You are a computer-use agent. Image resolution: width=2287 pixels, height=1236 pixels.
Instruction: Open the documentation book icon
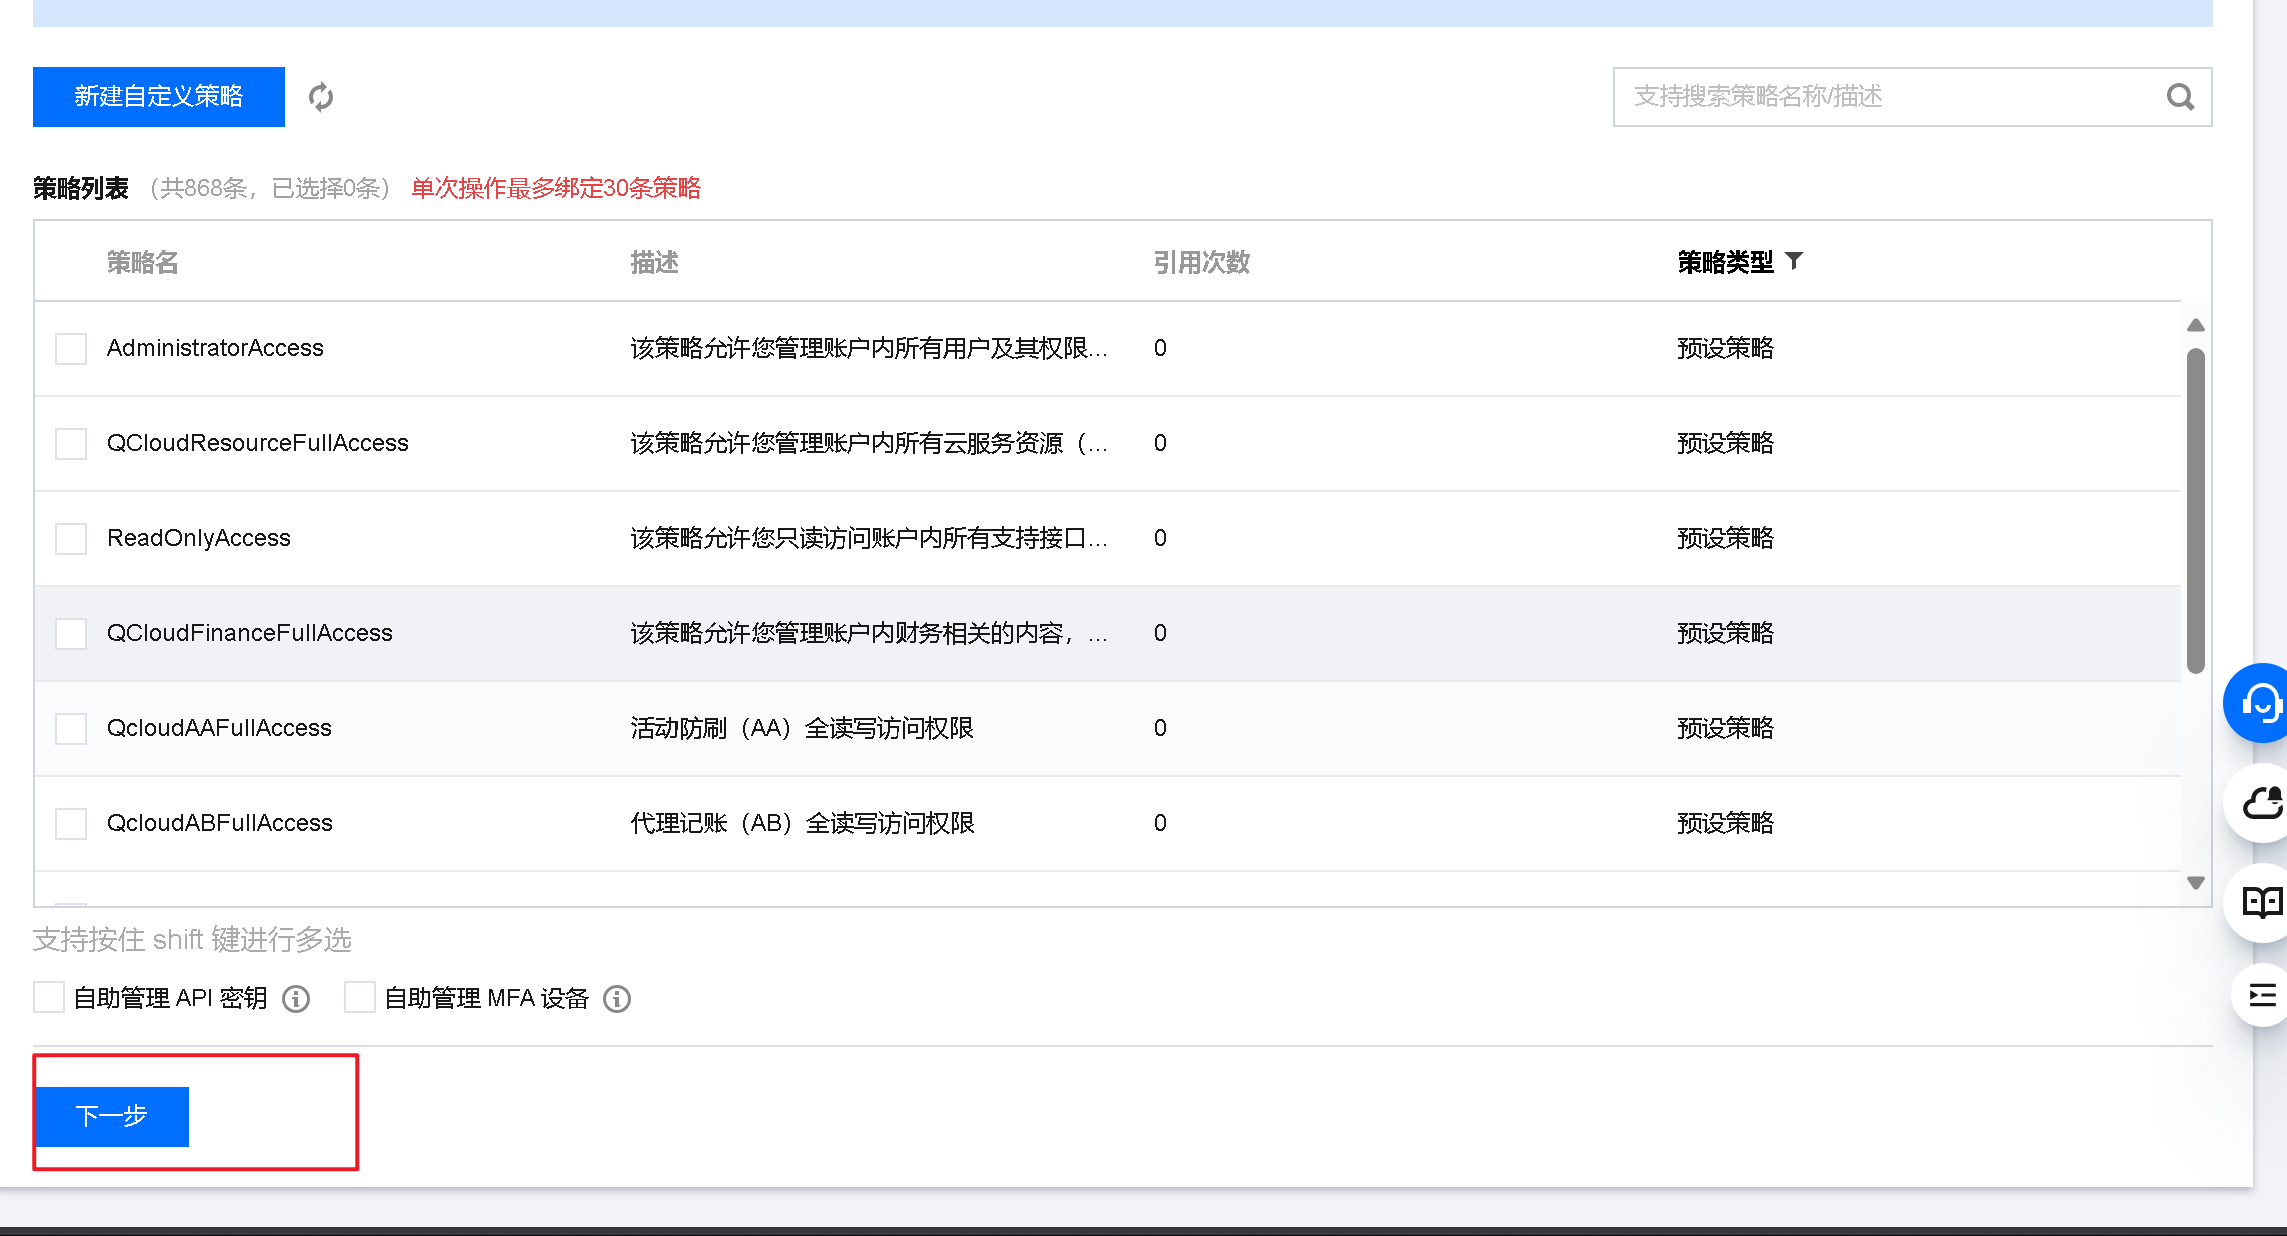tap(2262, 903)
